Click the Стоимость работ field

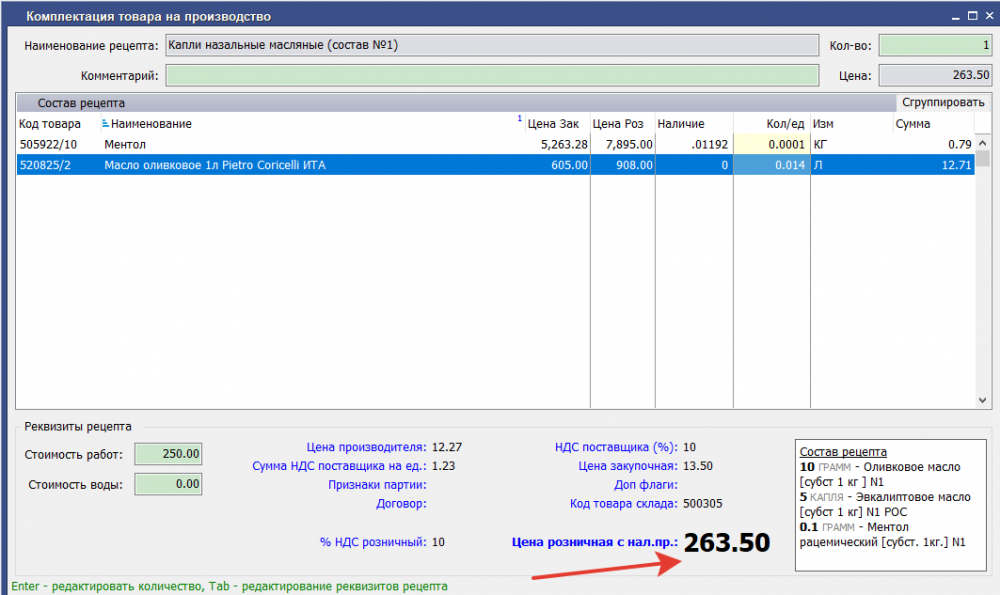point(168,454)
